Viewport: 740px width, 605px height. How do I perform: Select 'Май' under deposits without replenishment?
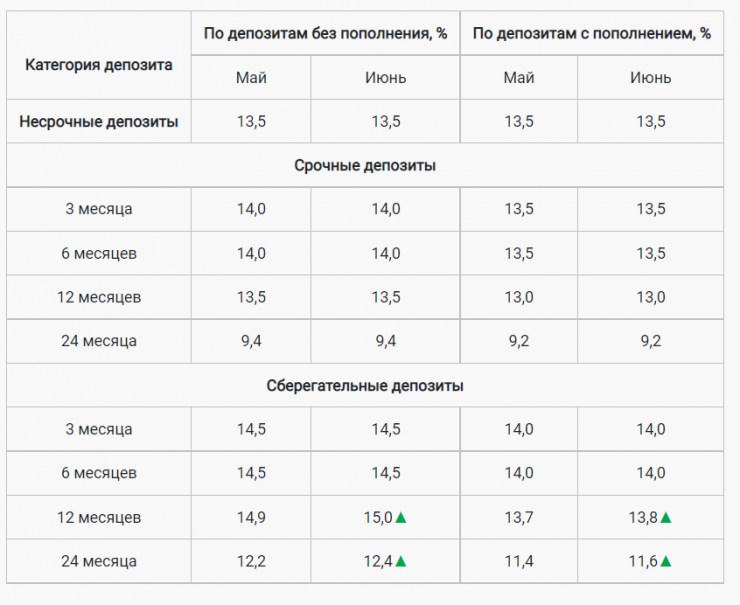251,78
